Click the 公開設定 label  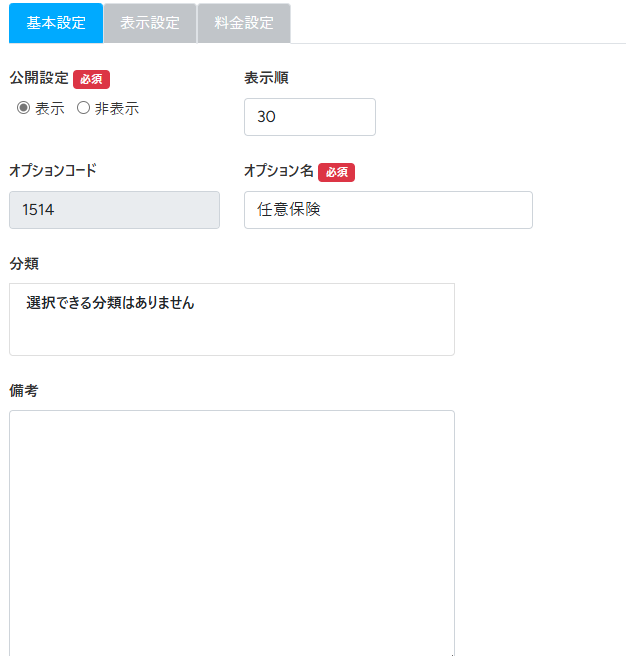pos(39,78)
